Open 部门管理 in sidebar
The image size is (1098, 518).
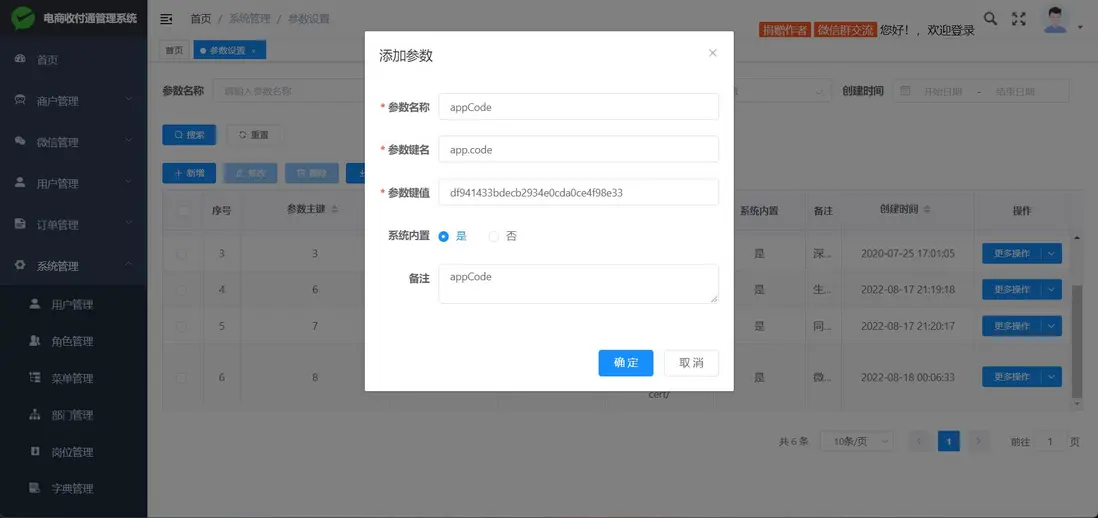(74, 415)
